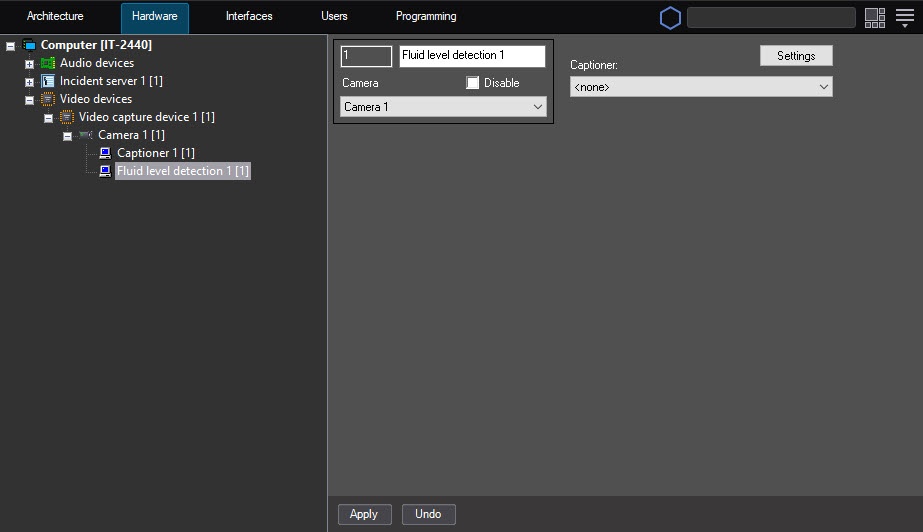Viewport: 923px width, 532px height.
Task: Click the Captioner 1 monitor icon
Action: pos(105,153)
